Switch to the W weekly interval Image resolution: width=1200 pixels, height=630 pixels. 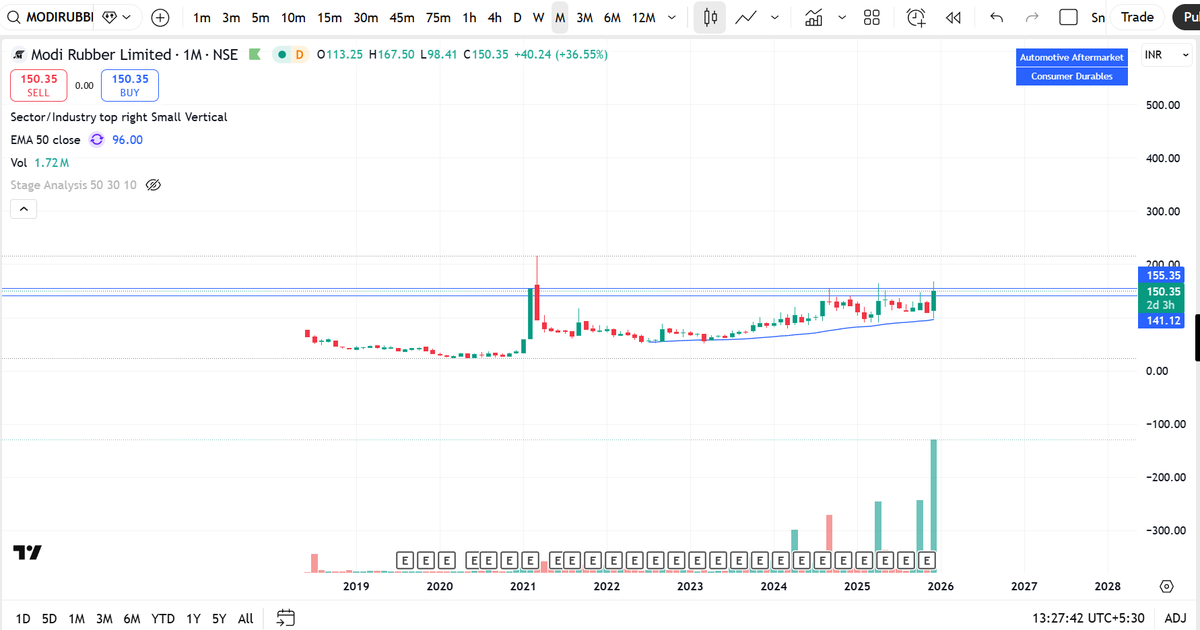point(538,17)
